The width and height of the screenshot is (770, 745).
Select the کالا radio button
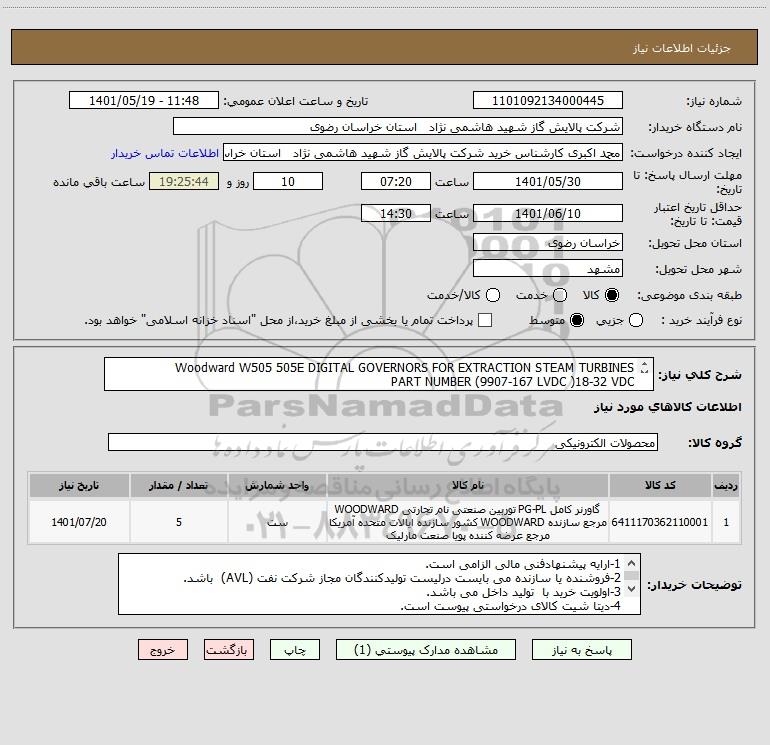point(612,295)
